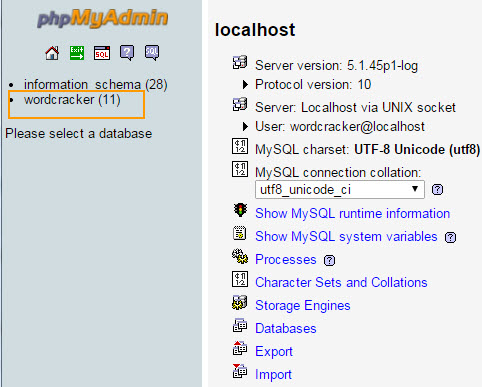Click the Import icon
482x387 pixels.
pyautogui.click(x=240, y=371)
